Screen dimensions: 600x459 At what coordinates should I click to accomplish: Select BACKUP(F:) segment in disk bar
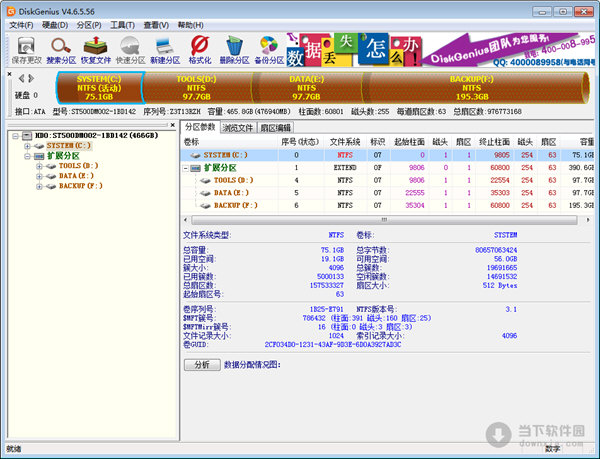click(472, 88)
